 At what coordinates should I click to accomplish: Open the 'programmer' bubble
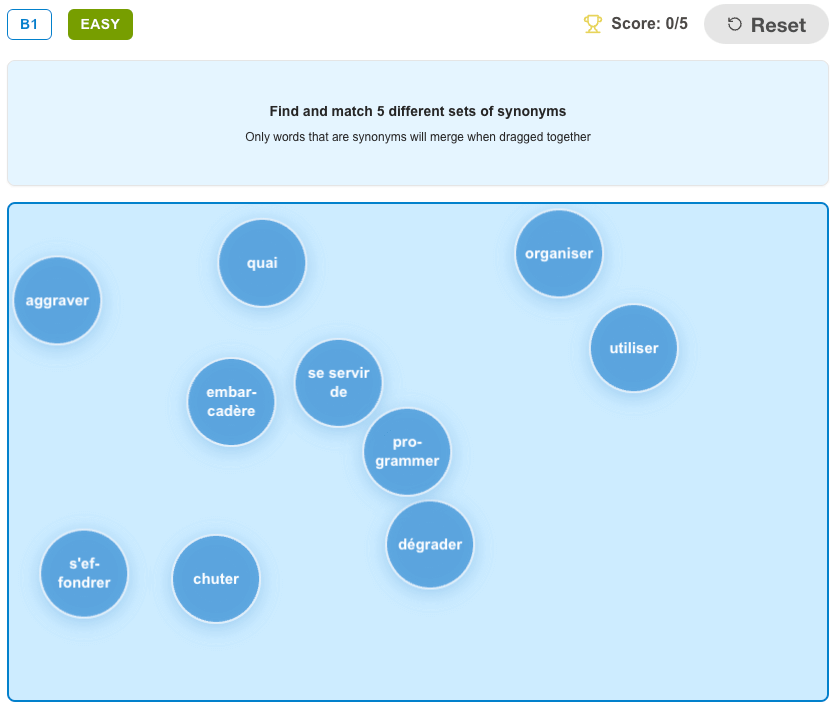pos(407,452)
